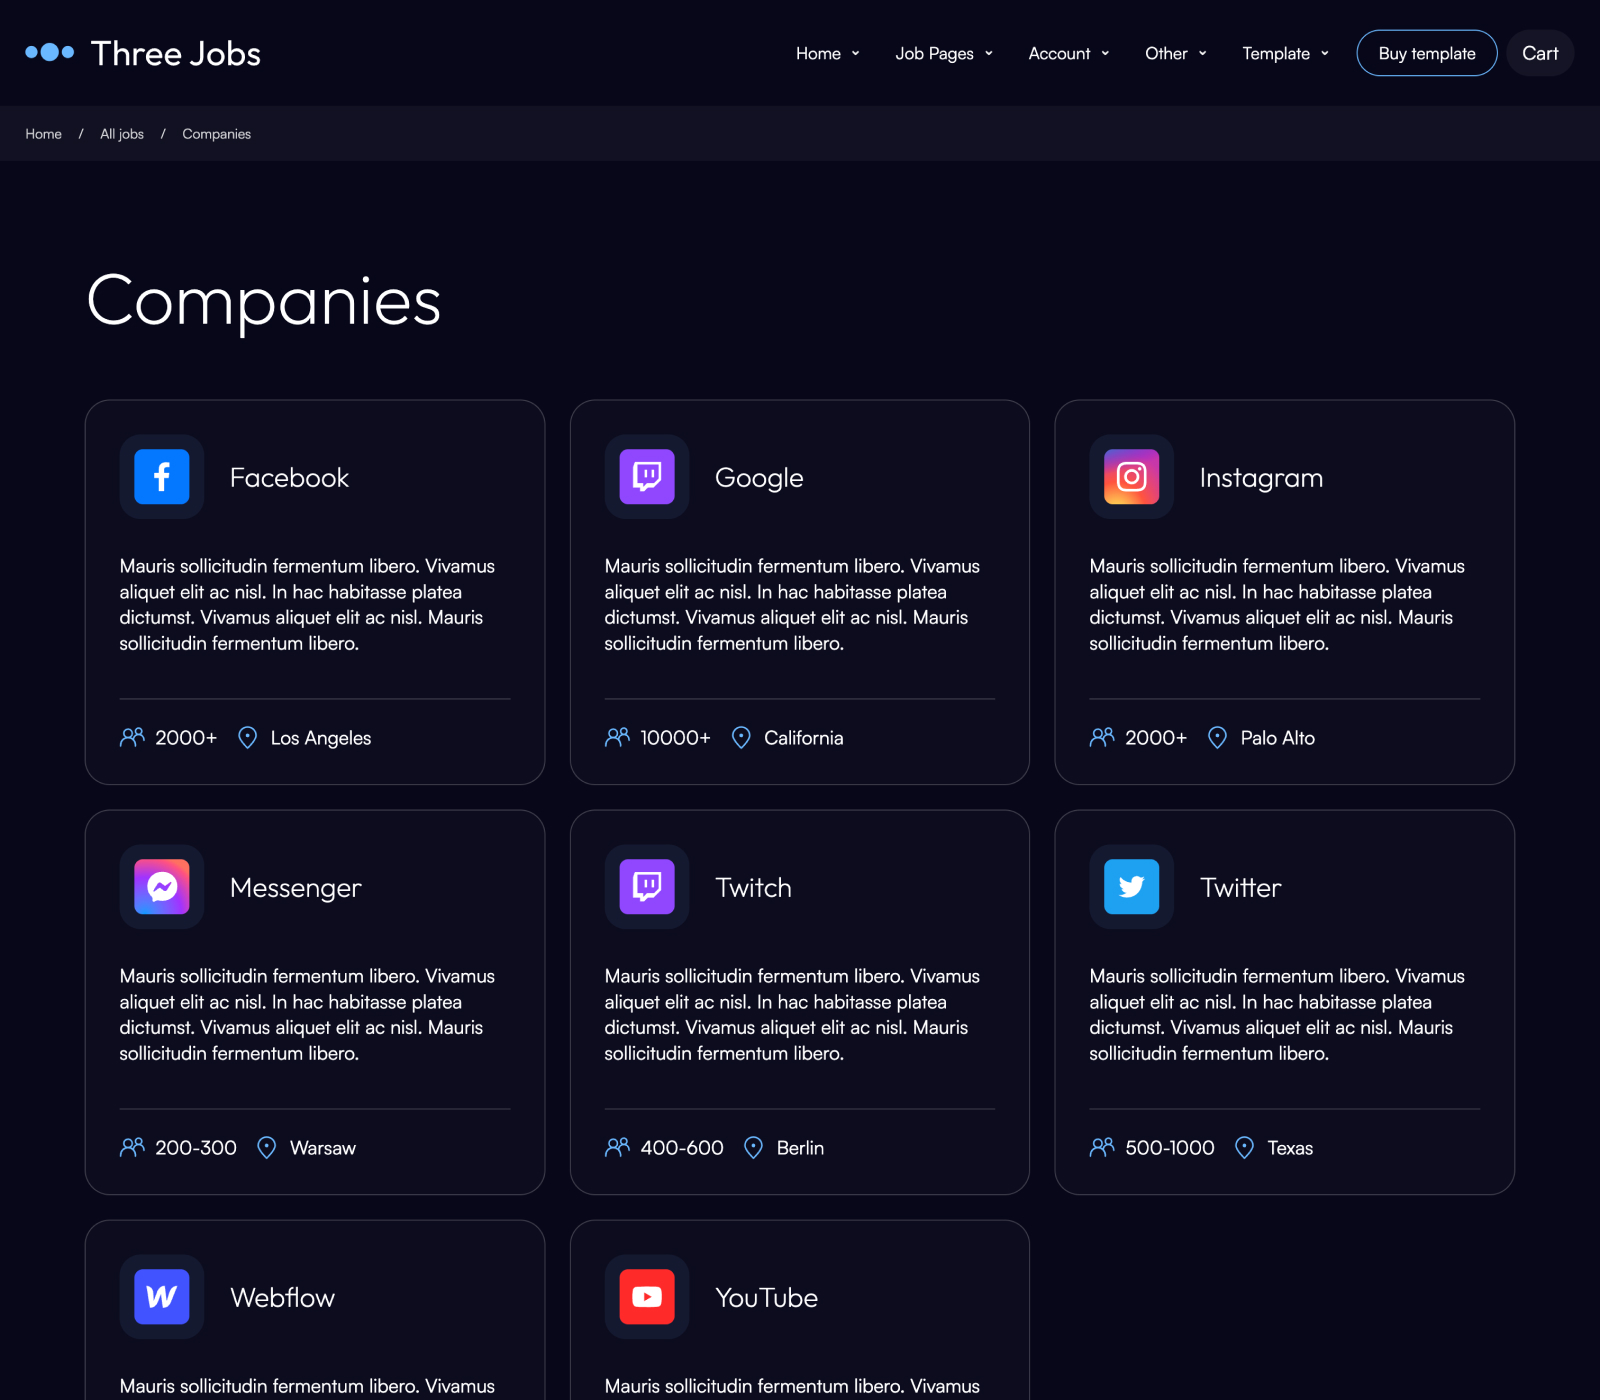This screenshot has height=1400, width=1600.
Task: Click employees icon in the Instagram card
Action: (1102, 737)
